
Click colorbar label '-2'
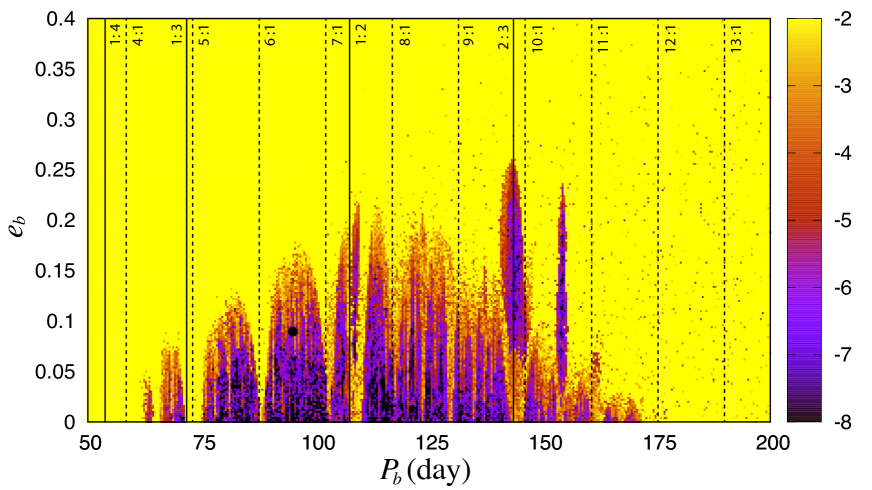point(843,19)
